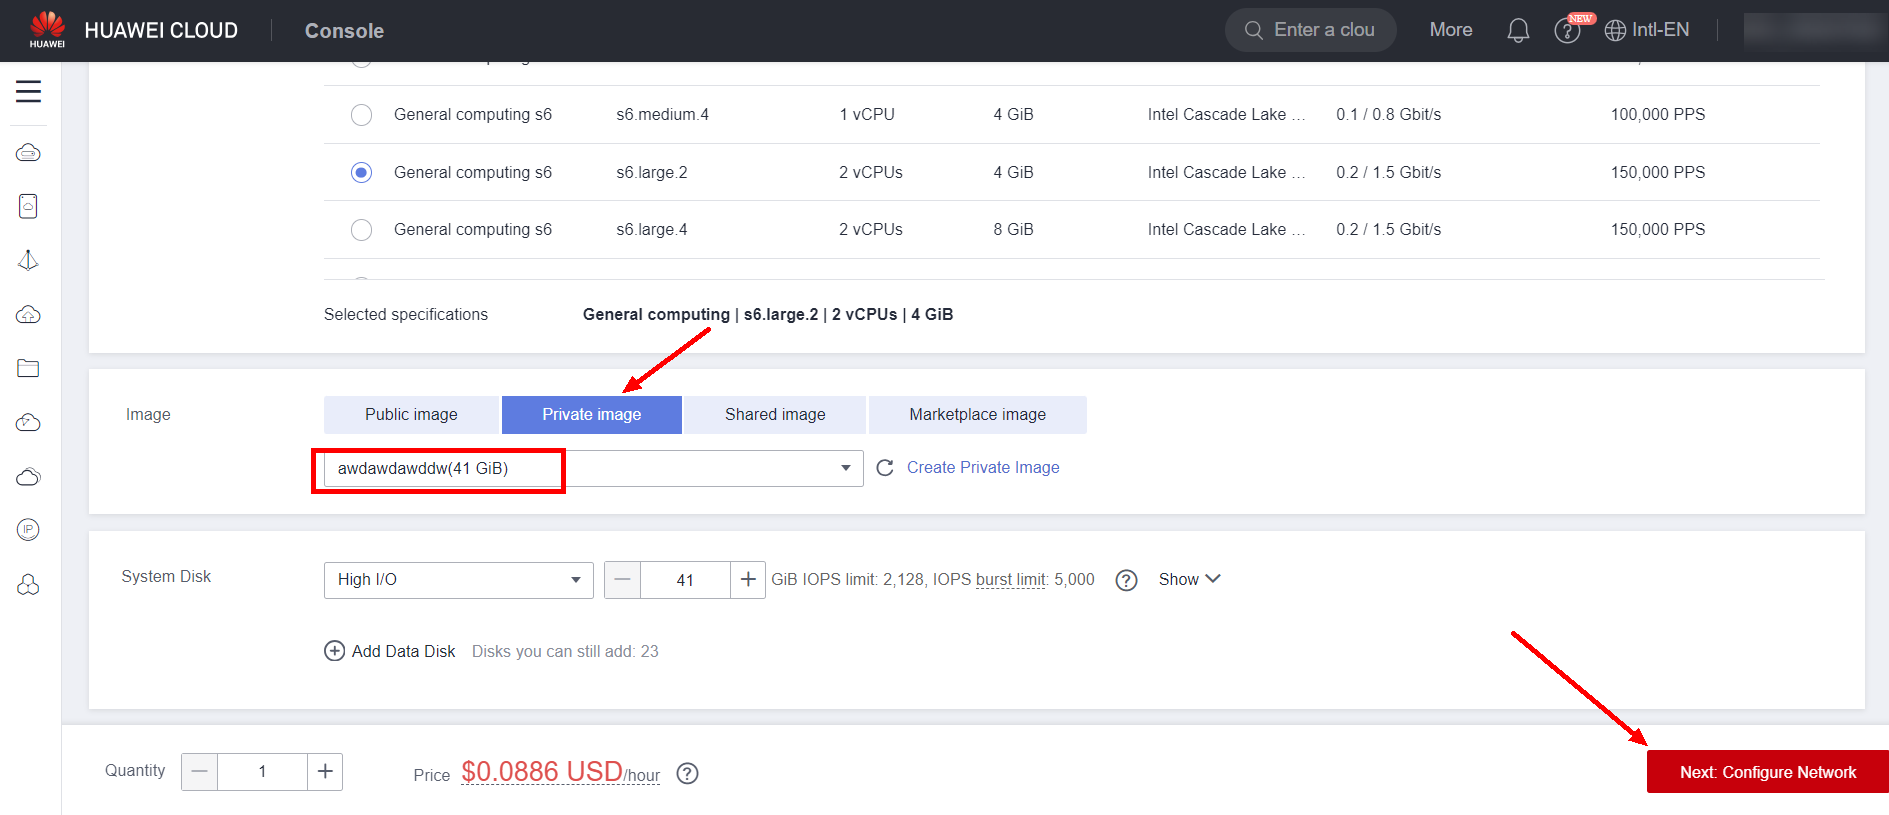Screen dimensions: 1889x815
Task: Click the help icon next to IOPS burst limit
Action: coord(1126,580)
